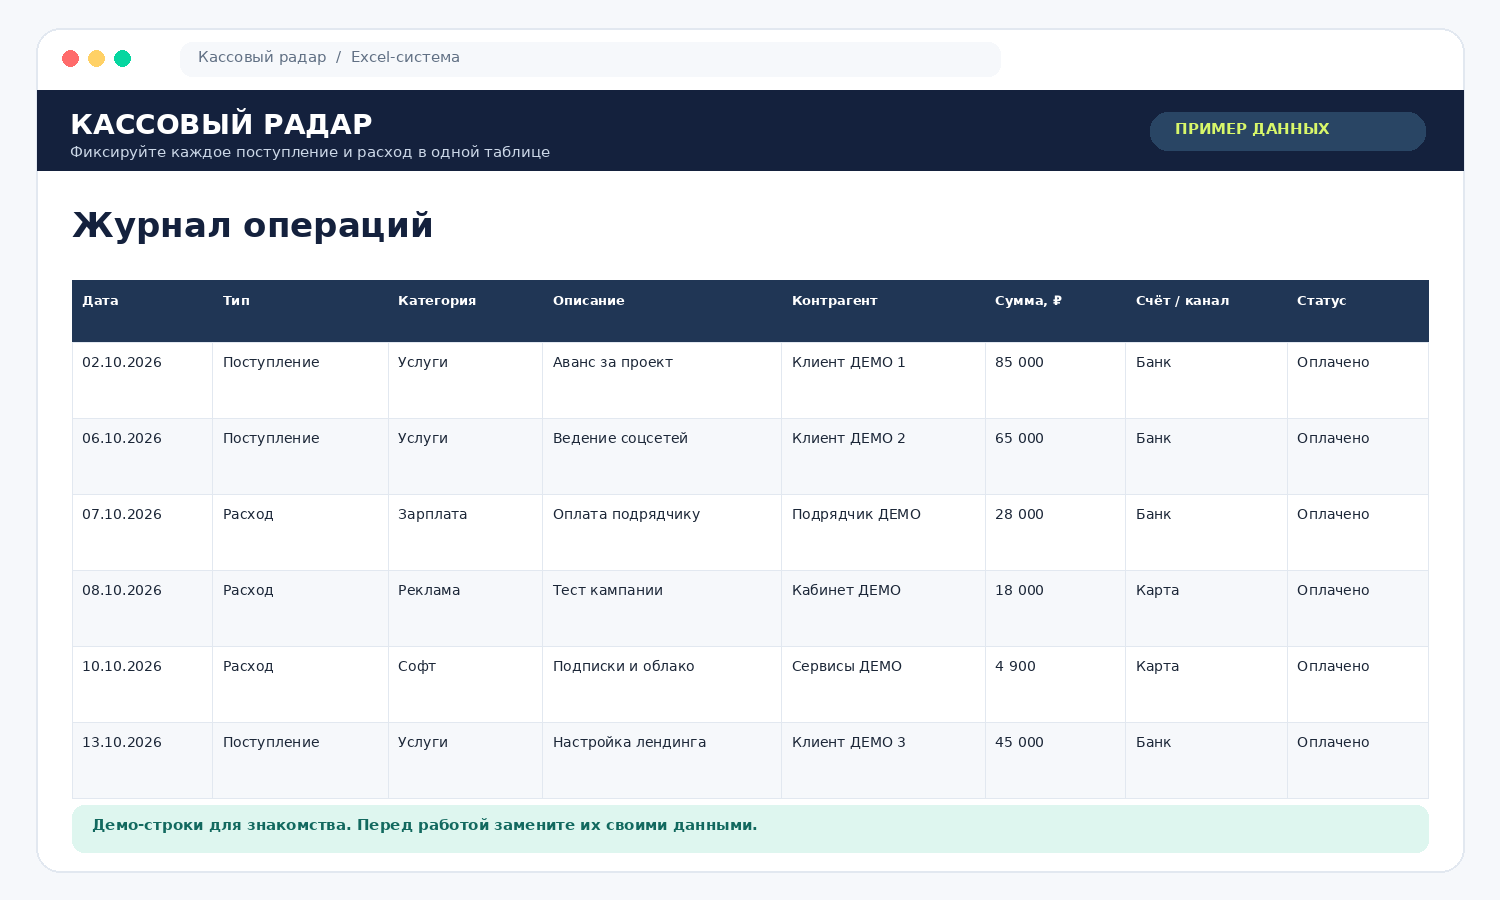Pick the amount cell 4 900
The width and height of the screenshot is (1500, 900).
(1055, 684)
